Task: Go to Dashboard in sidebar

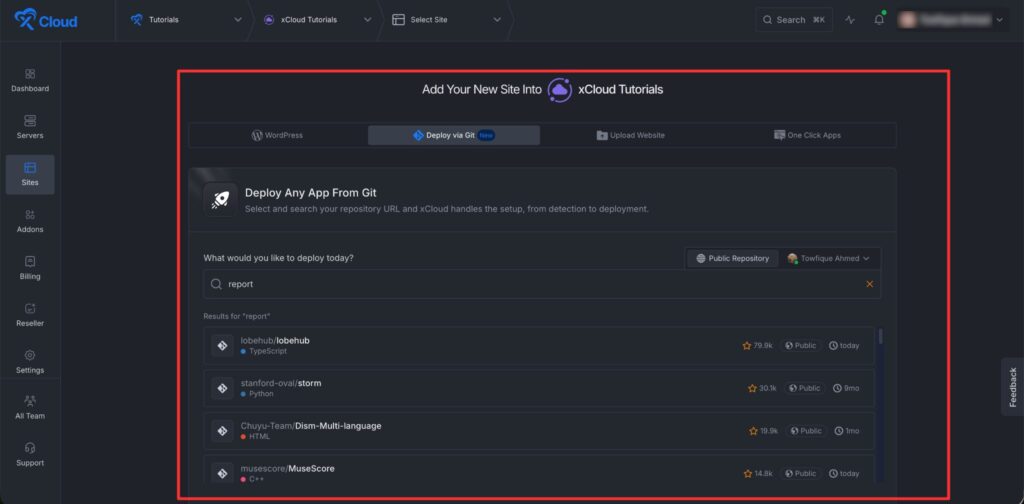Action: pyautogui.click(x=30, y=80)
